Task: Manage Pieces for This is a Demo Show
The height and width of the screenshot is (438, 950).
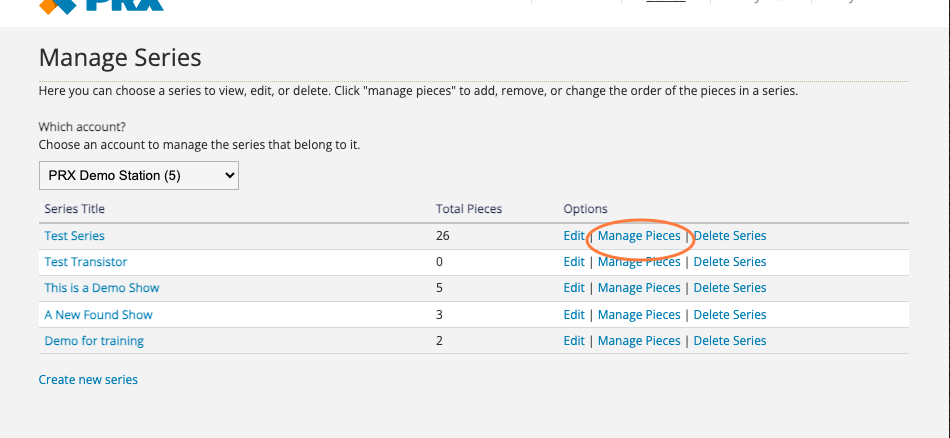Action: (639, 288)
